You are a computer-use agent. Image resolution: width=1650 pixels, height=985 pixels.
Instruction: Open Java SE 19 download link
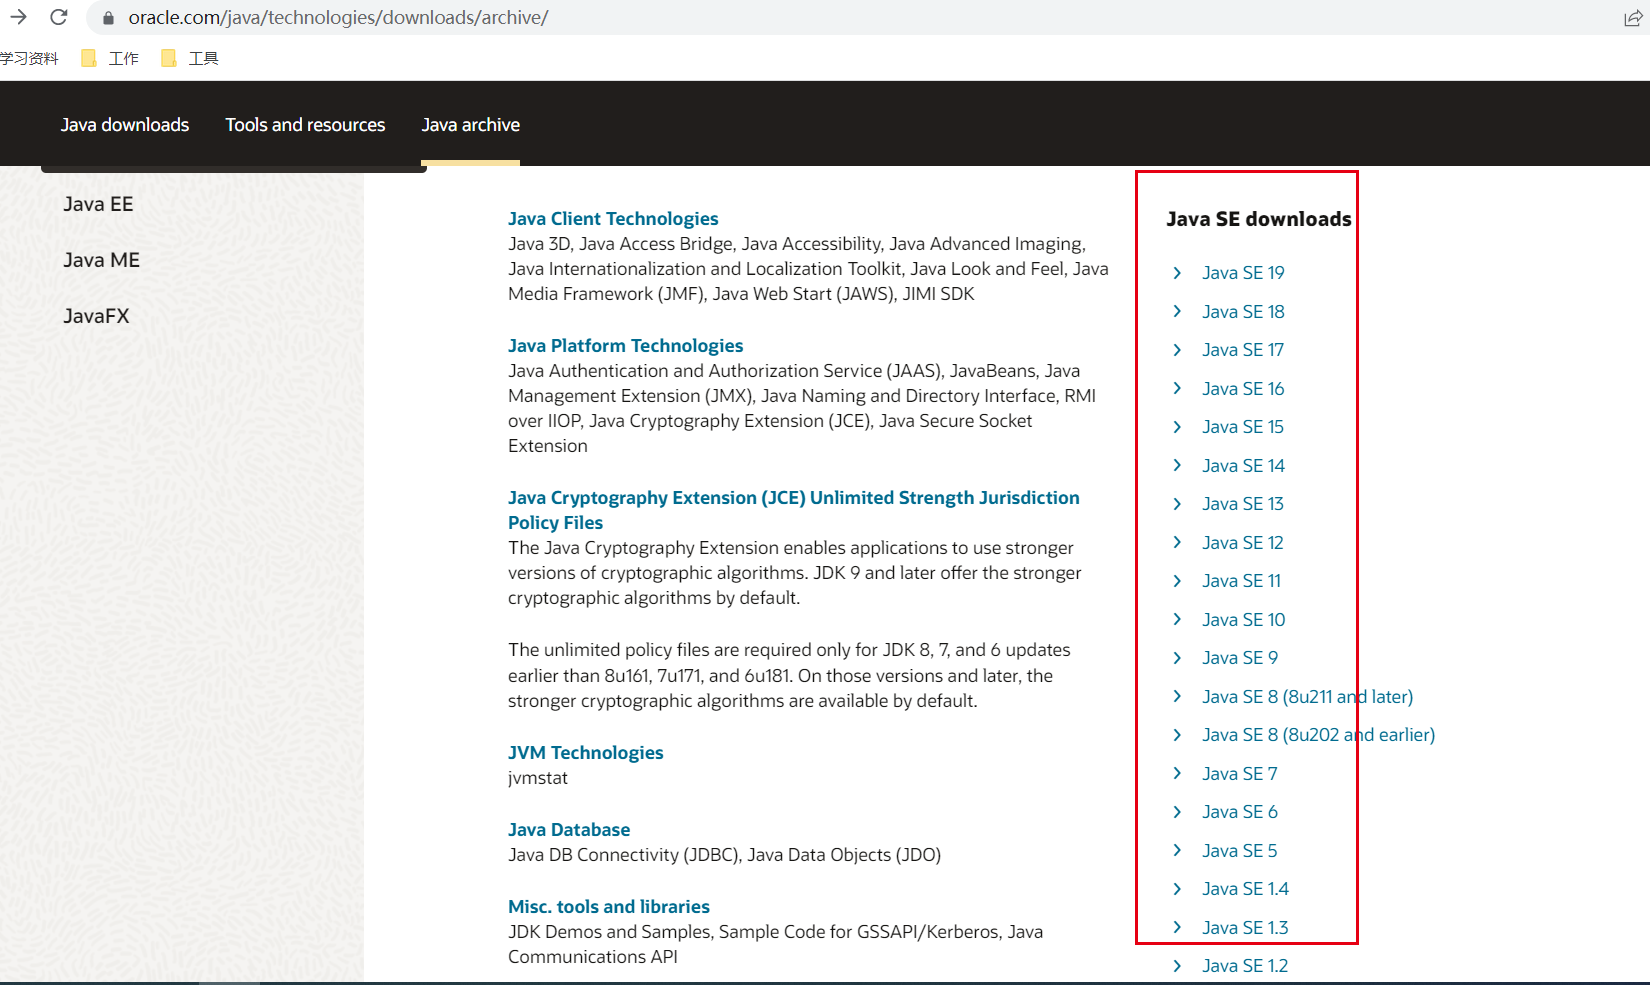(1243, 273)
